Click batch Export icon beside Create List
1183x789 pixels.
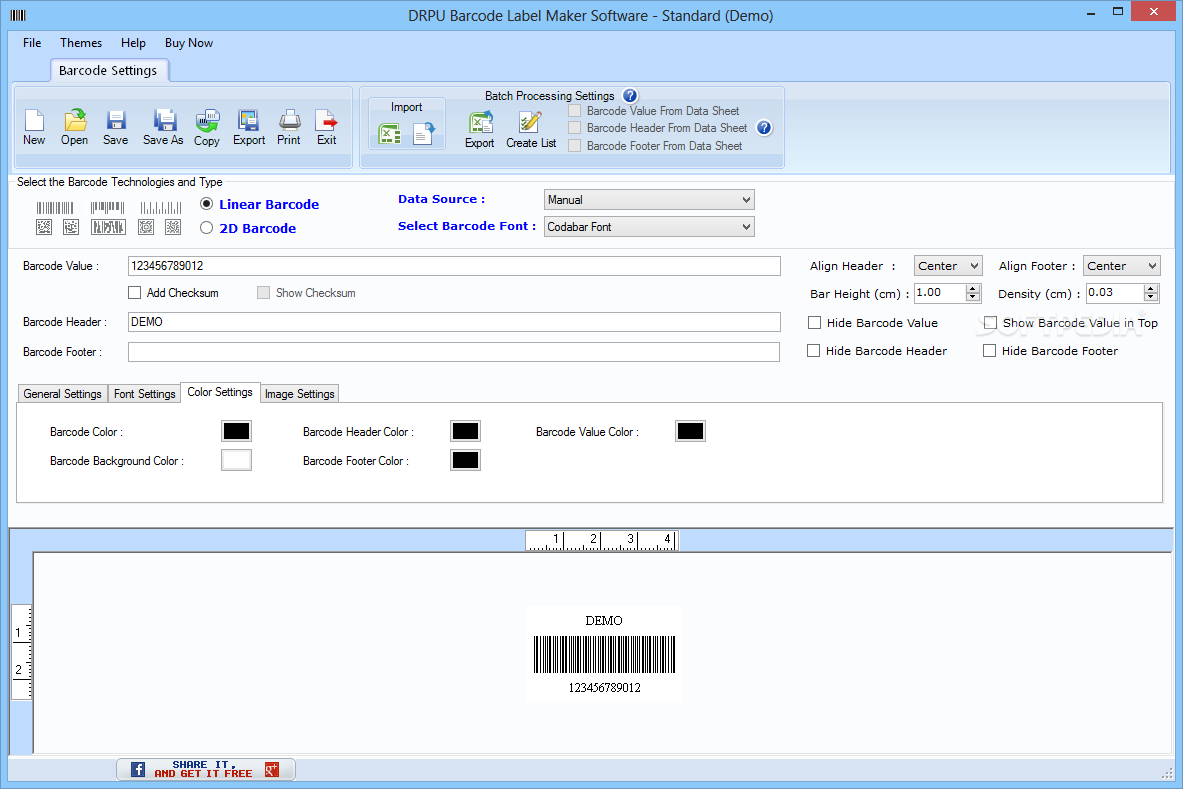click(x=480, y=130)
